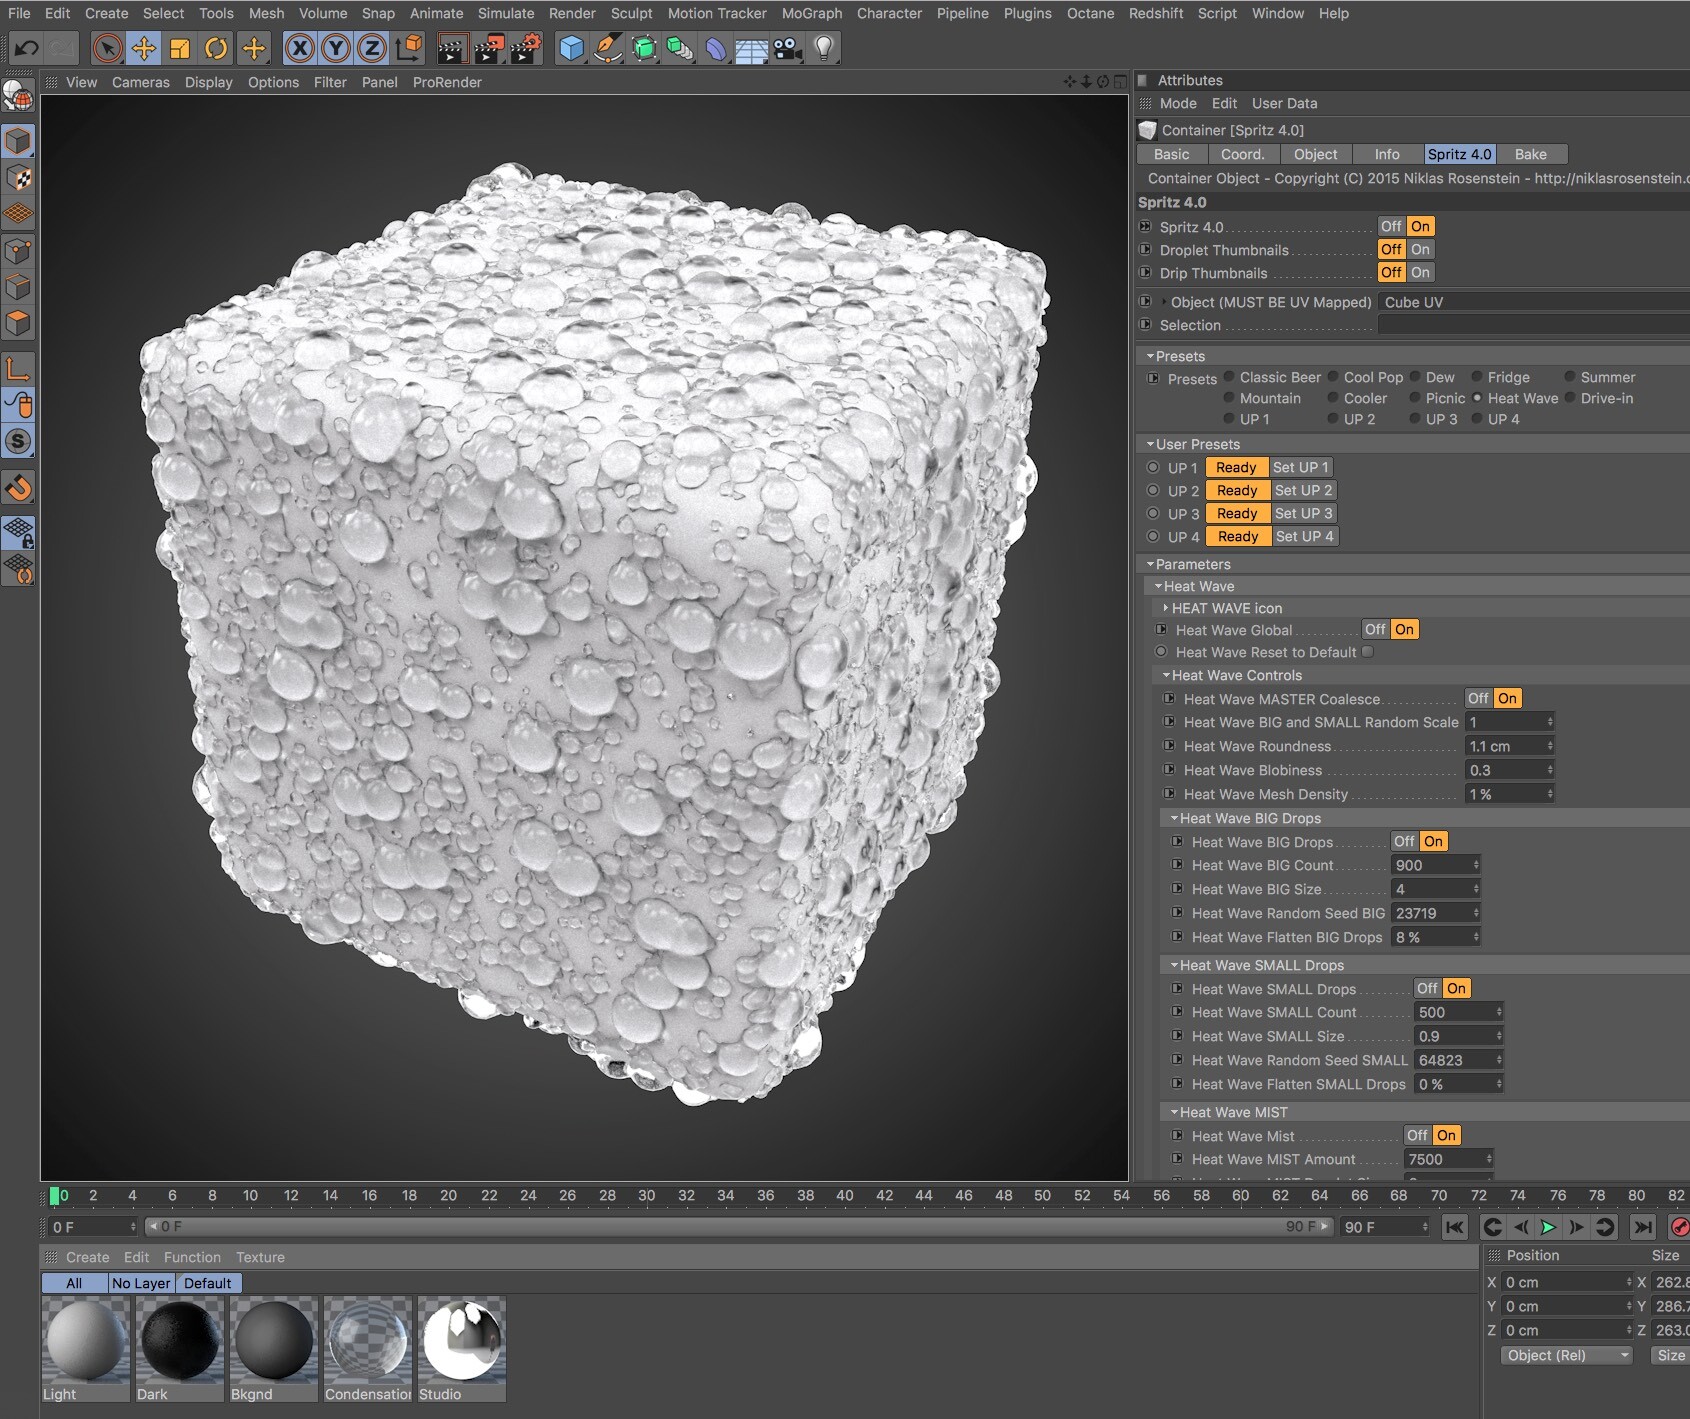Screen dimensions: 1690x1419
Task: Expand the HEAT WAVE icon group
Action: coord(1166,608)
